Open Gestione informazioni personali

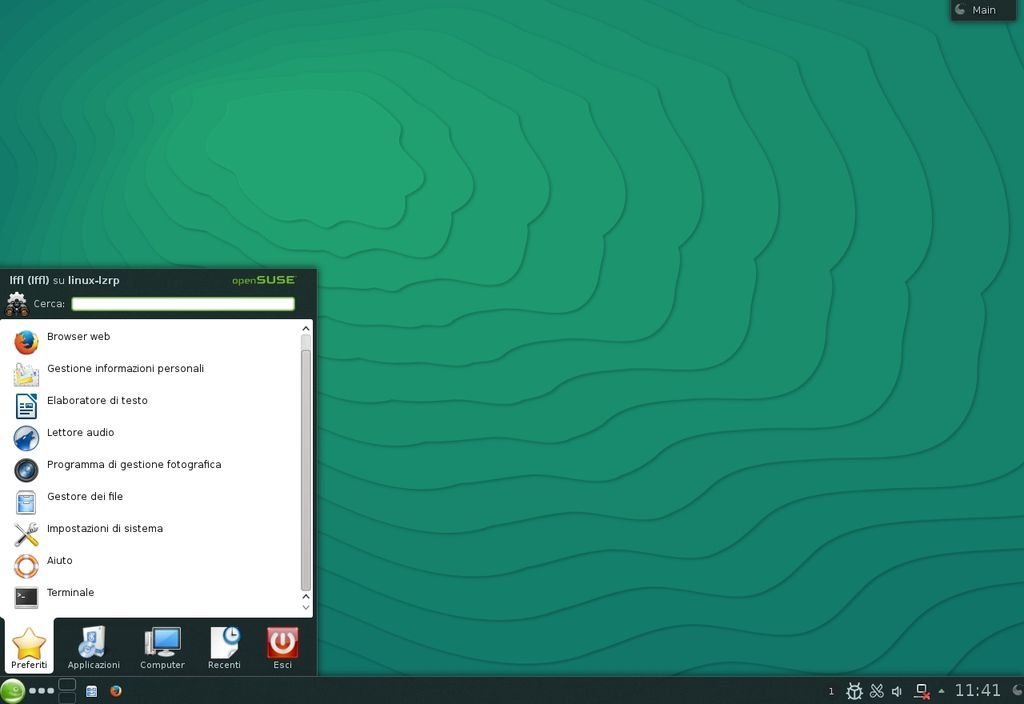(x=125, y=369)
